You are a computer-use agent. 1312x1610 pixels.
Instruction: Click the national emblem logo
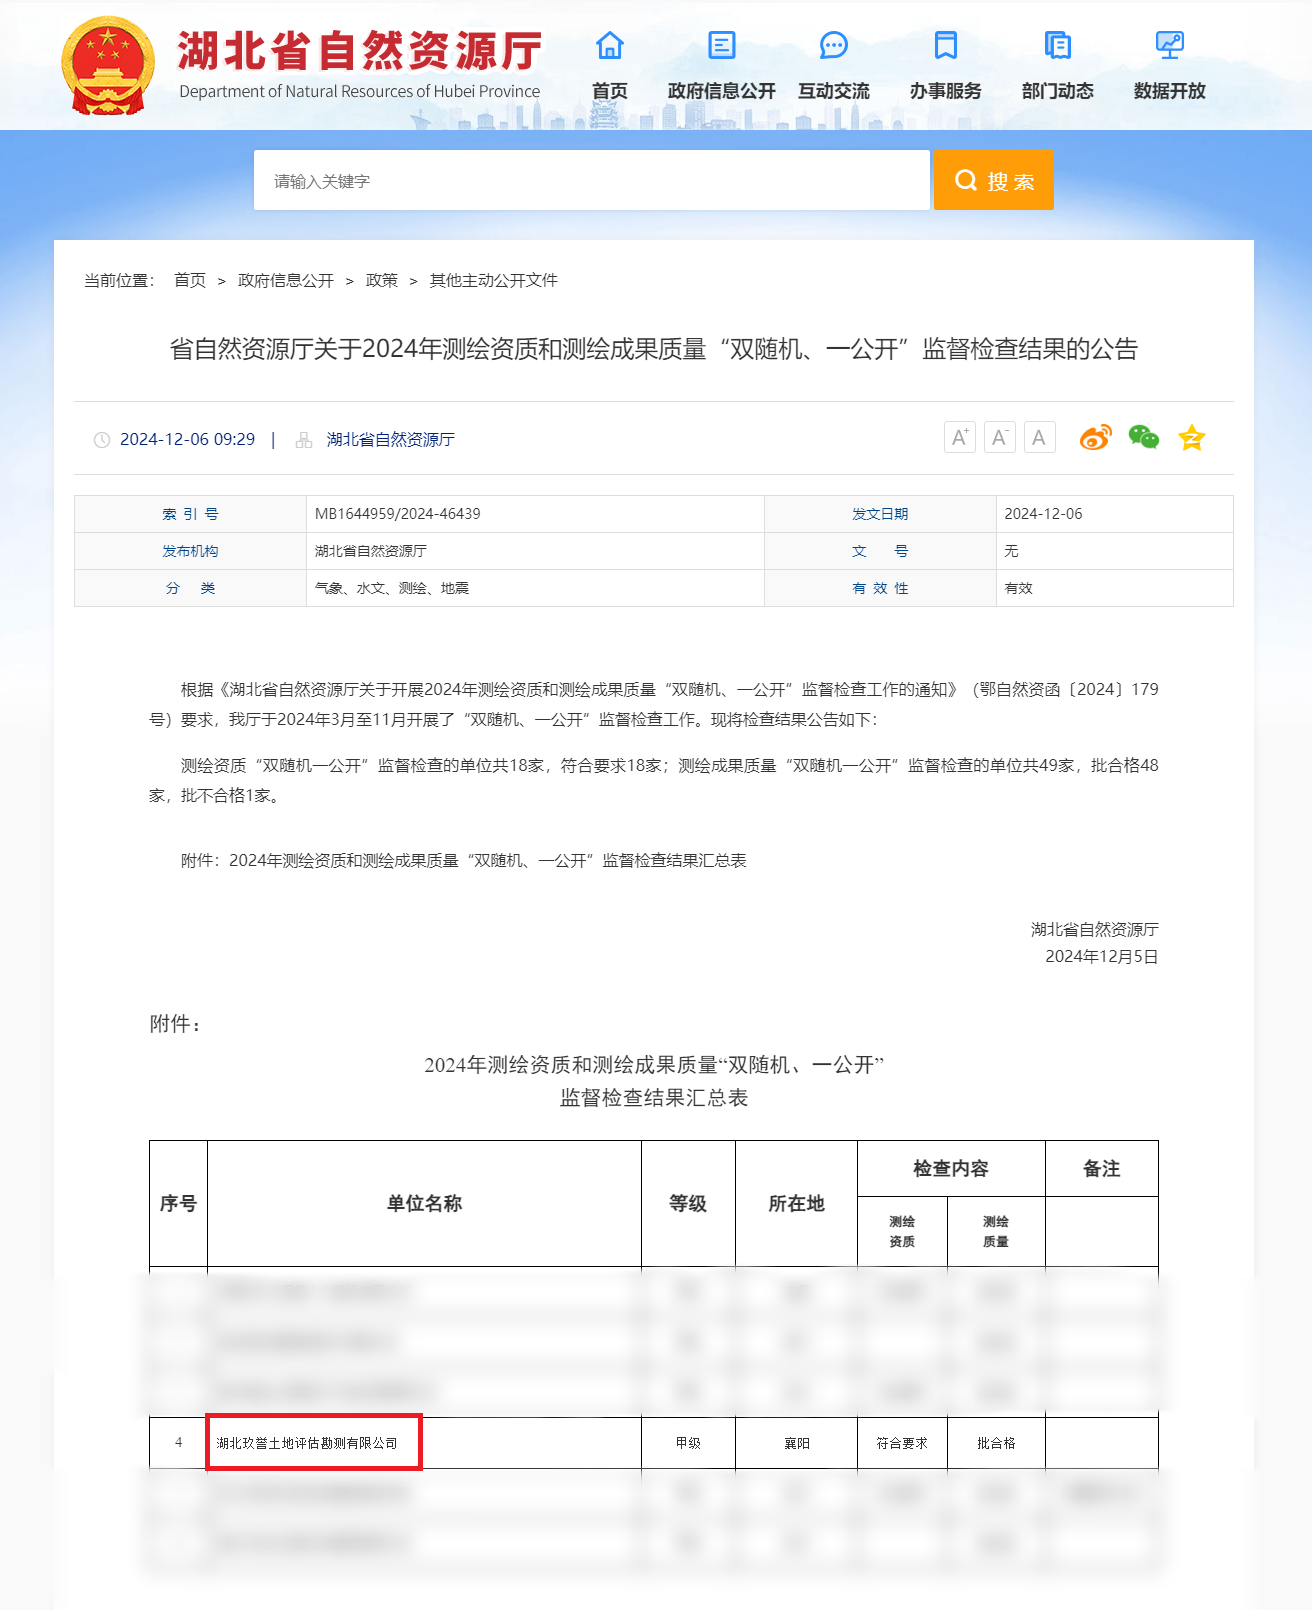(x=108, y=66)
